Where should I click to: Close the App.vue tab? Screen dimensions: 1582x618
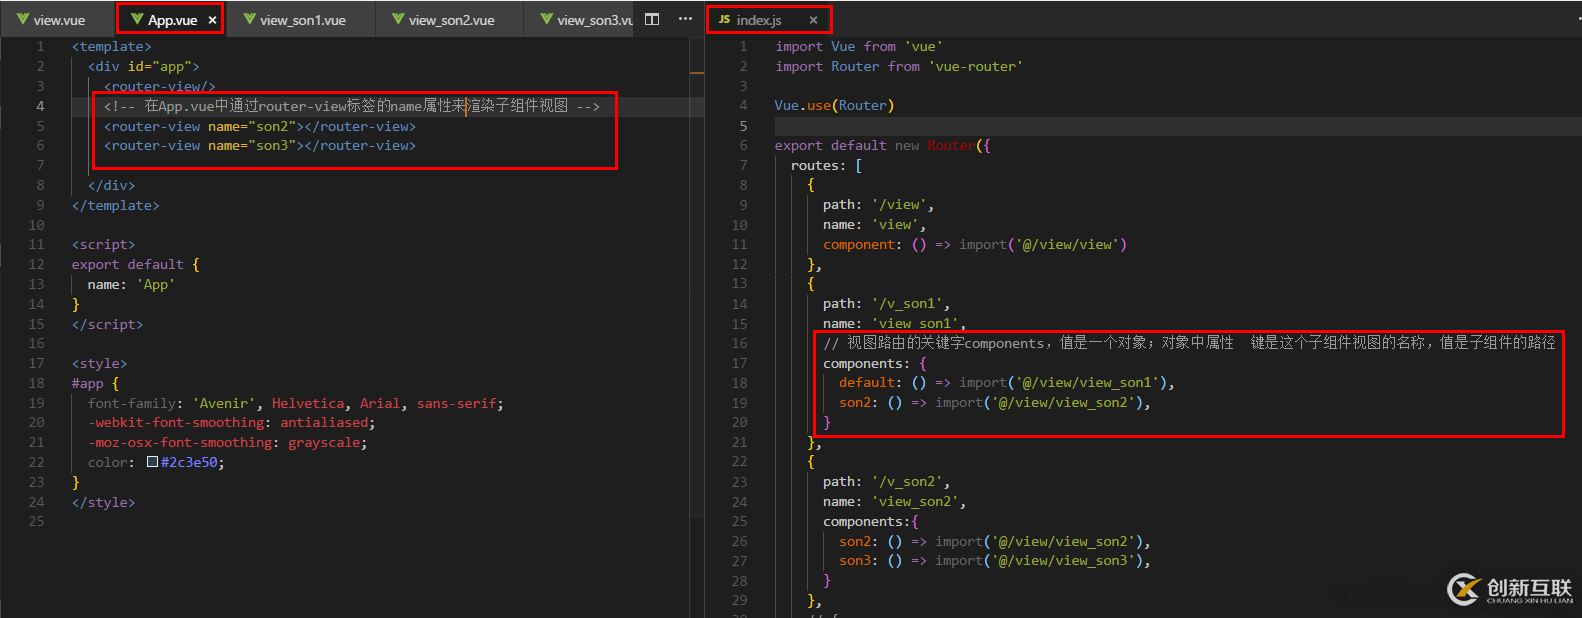point(212,20)
